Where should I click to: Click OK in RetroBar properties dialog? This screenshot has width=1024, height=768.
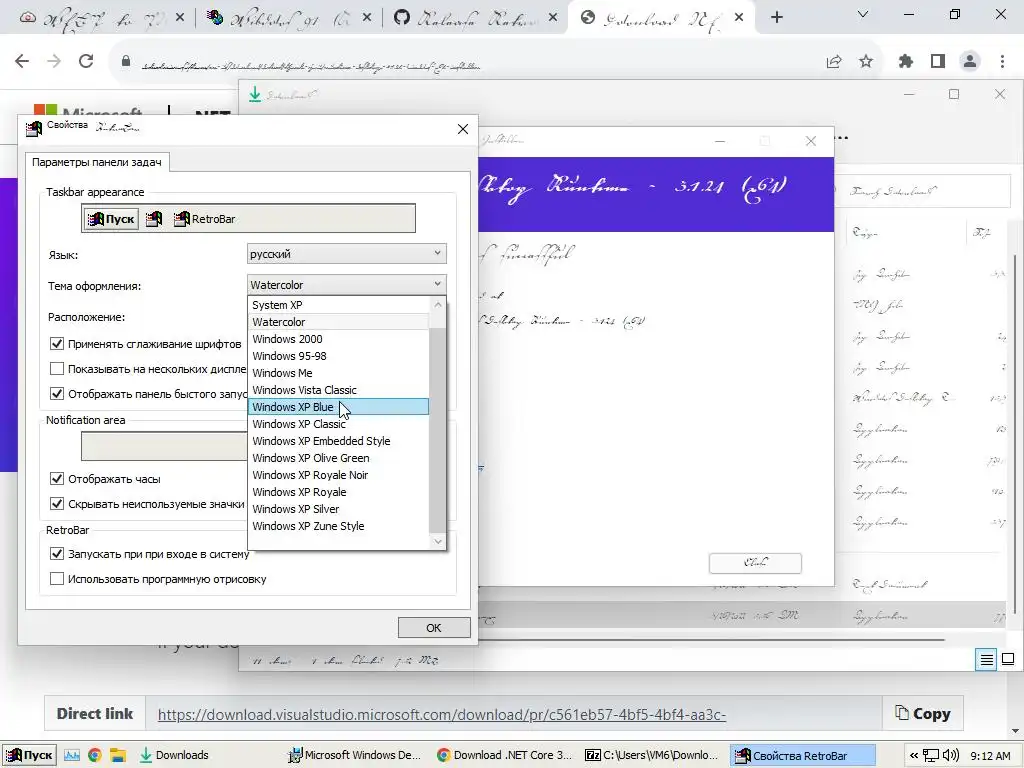tap(434, 628)
